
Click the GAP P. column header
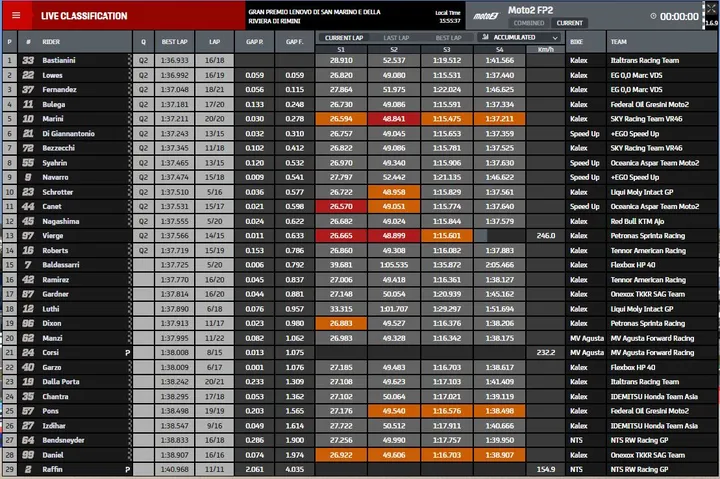coord(254,42)
